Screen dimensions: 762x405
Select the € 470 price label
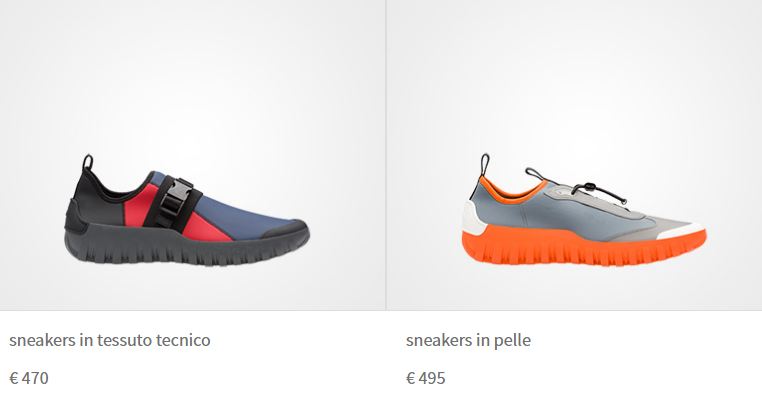(29, 378)
